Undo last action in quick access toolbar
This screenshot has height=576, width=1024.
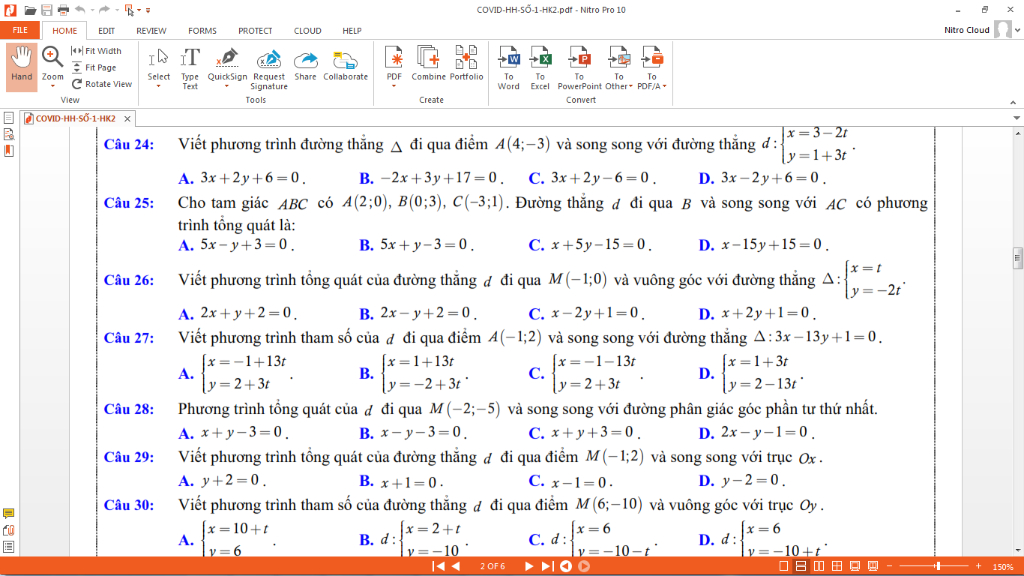click(80, 10)
